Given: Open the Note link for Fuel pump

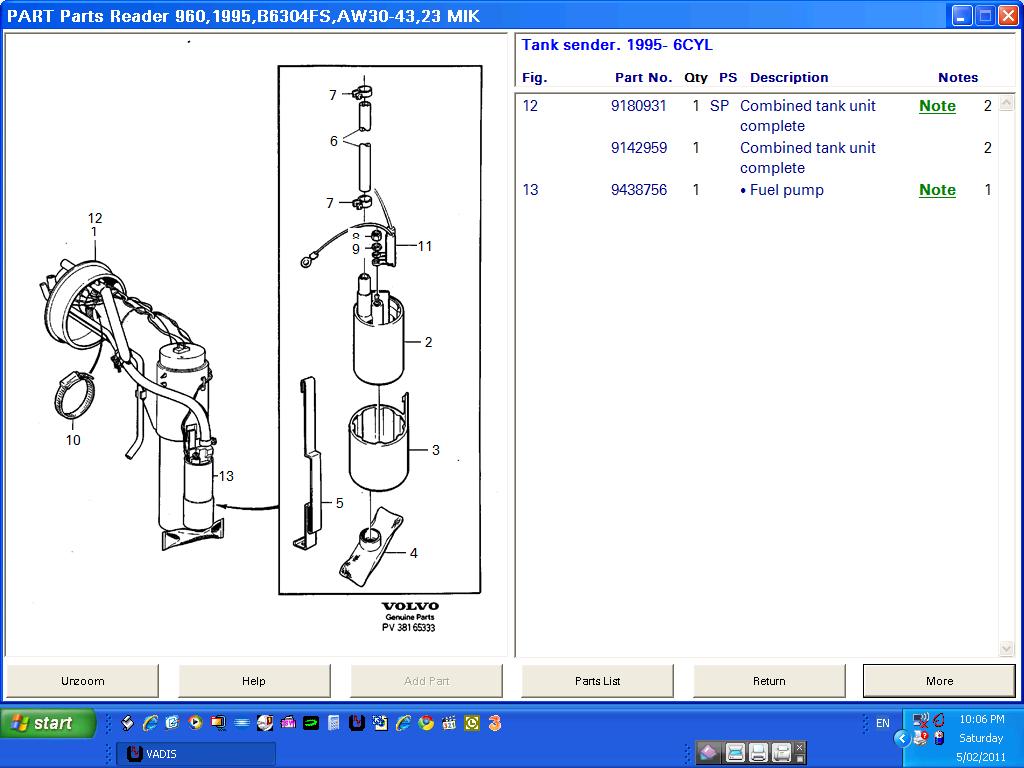Looking at the screenshot, I should [937, 190].
